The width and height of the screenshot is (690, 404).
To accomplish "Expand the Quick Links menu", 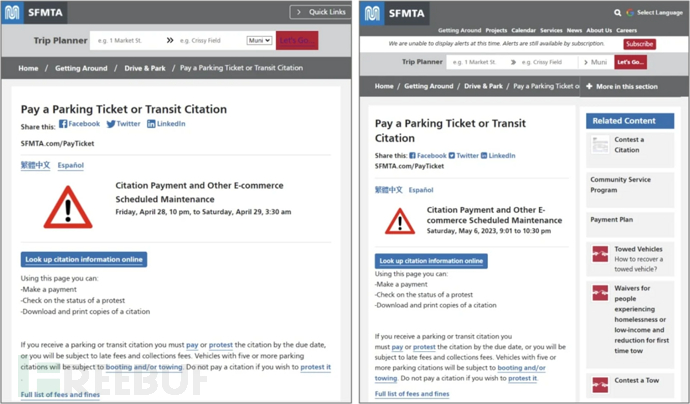I will (x=320, y=12).
